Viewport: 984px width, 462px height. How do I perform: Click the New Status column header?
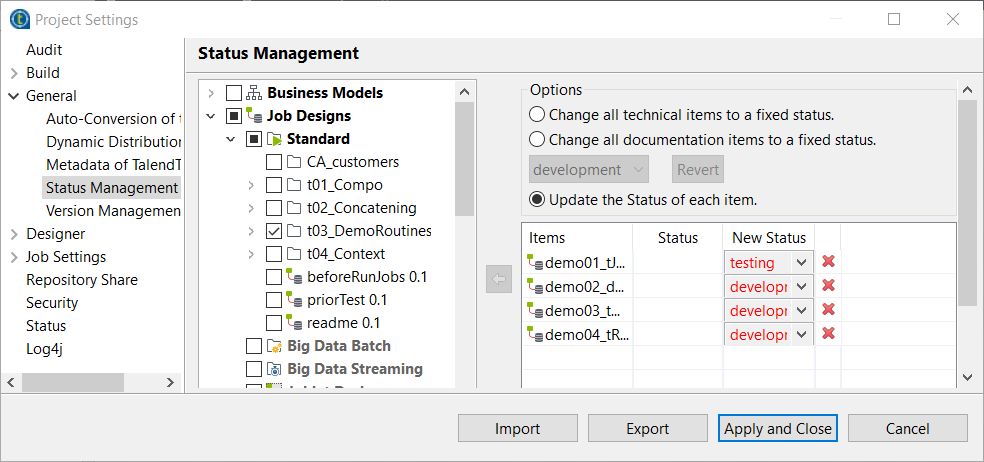pyautogui.click(x=768, y=238)
